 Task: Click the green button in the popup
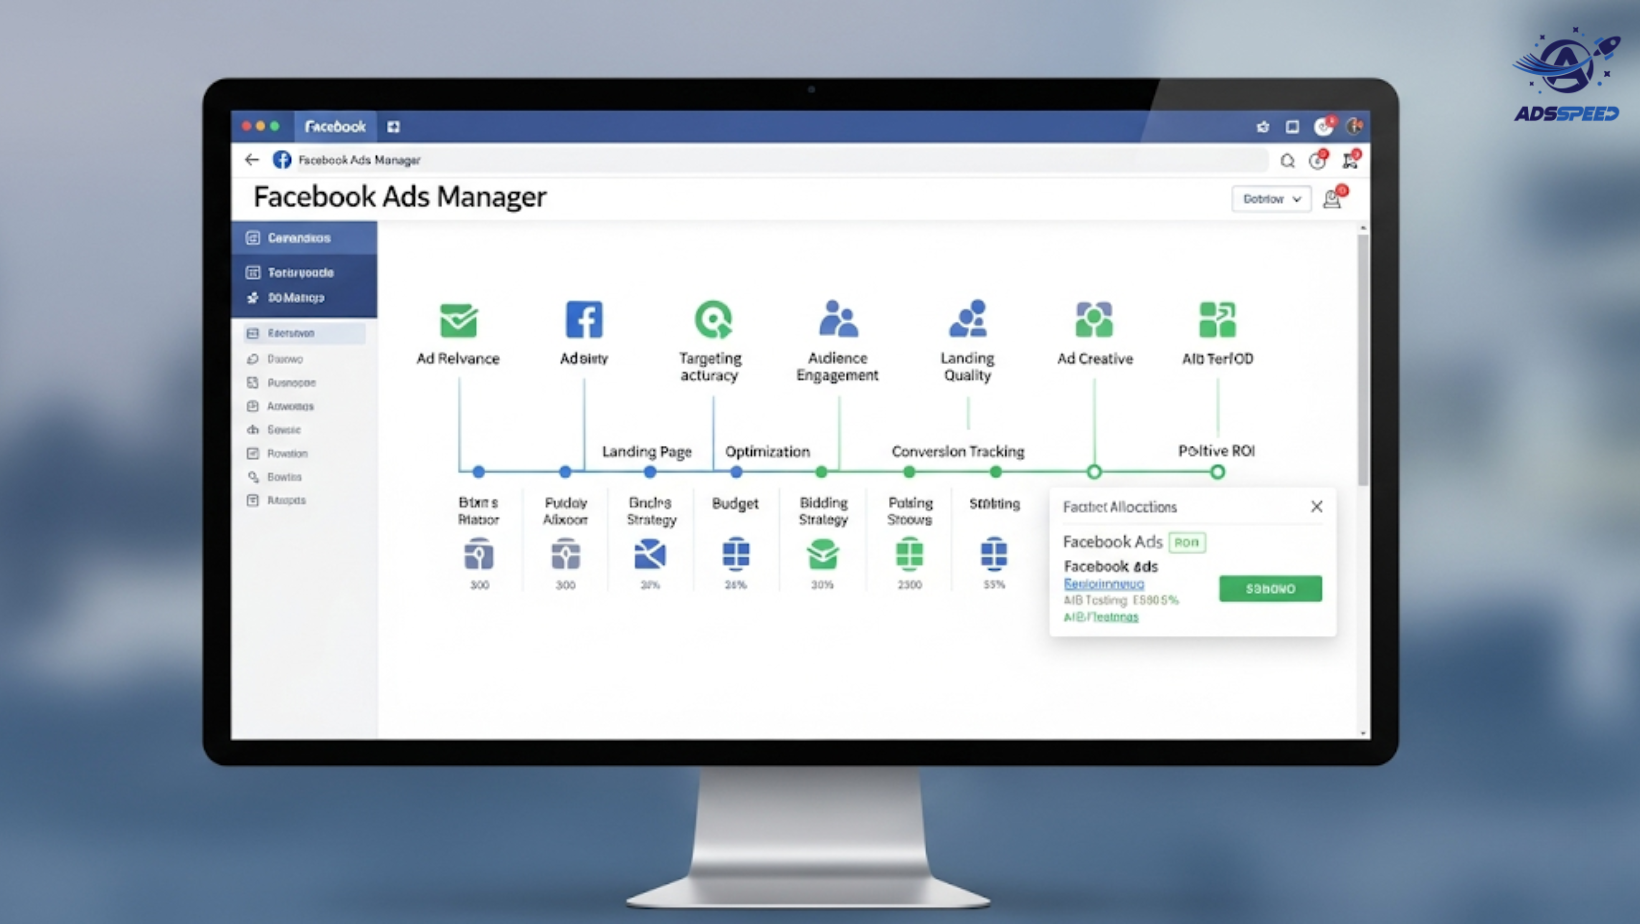(1270, 589)
